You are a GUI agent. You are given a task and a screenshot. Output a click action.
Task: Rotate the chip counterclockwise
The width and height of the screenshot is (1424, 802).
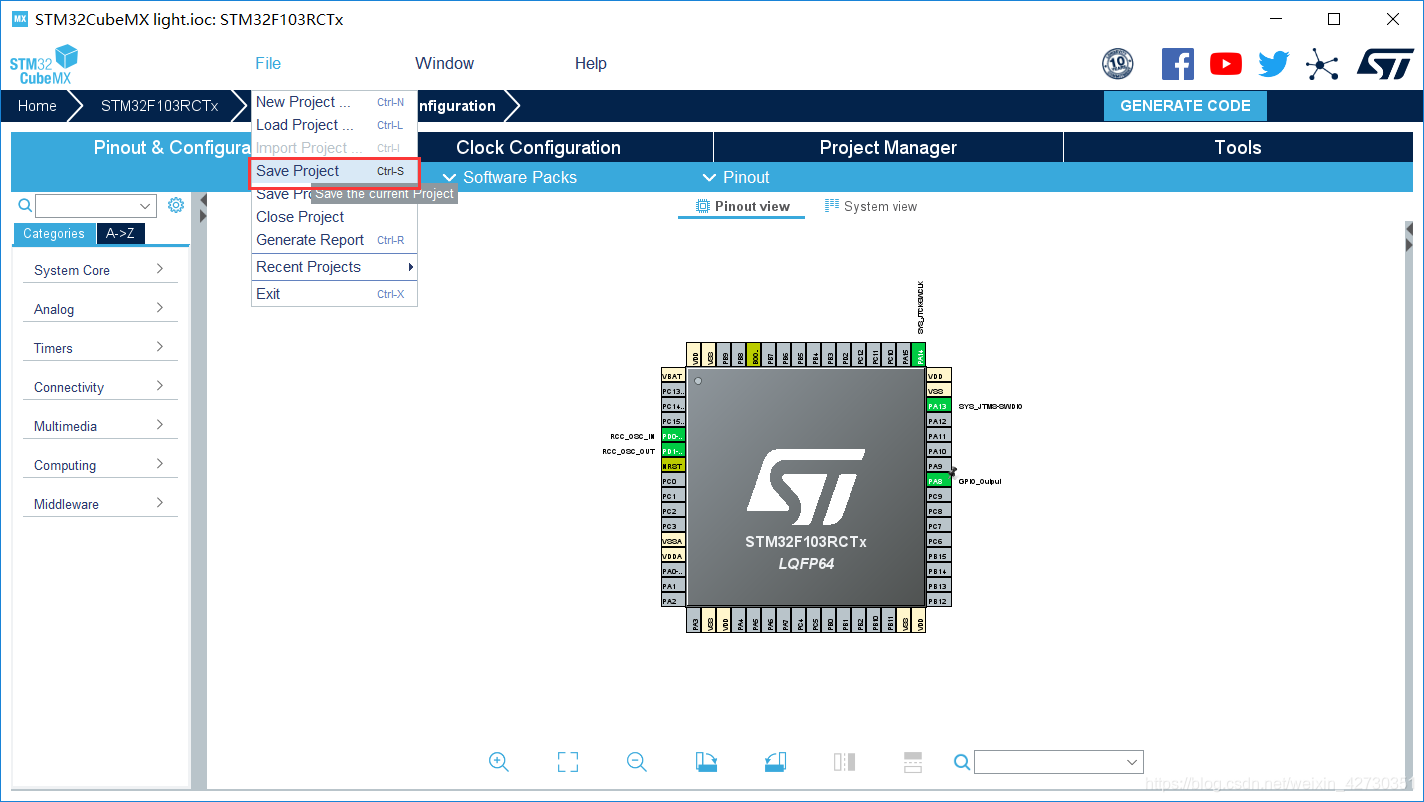click(775, 761)
